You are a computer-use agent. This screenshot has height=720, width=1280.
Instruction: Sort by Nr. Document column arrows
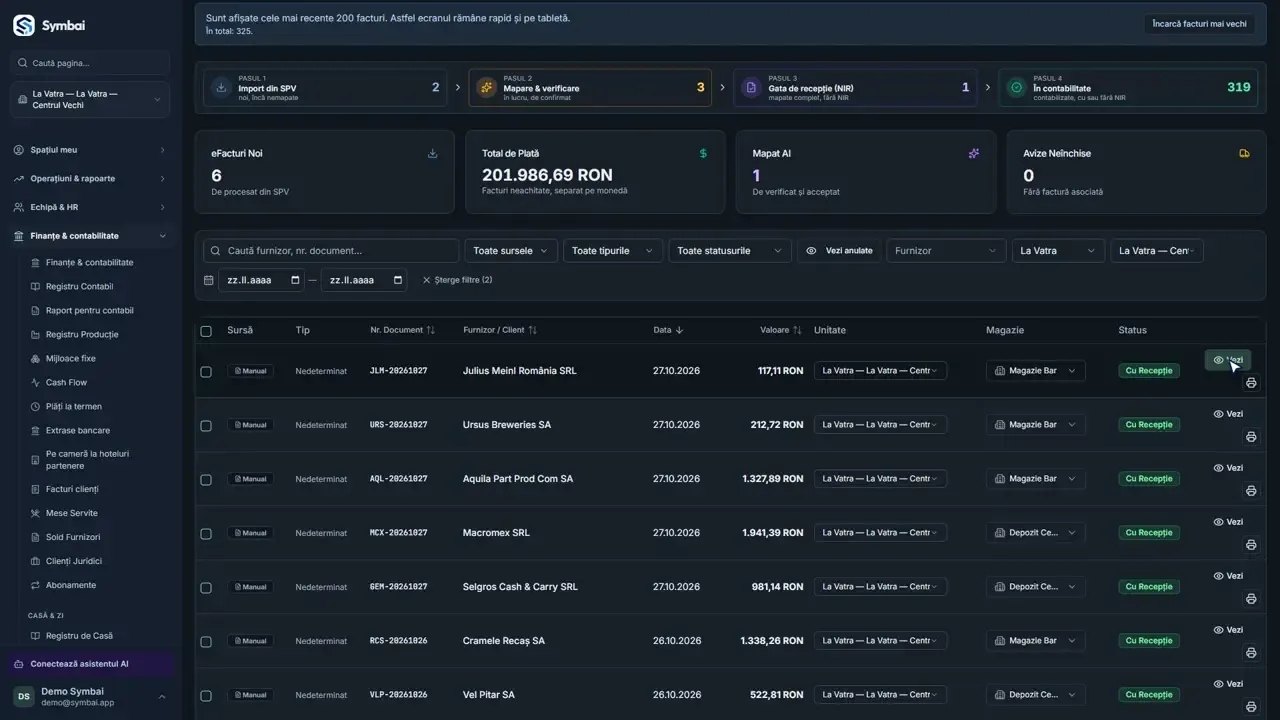coord(431,330)
